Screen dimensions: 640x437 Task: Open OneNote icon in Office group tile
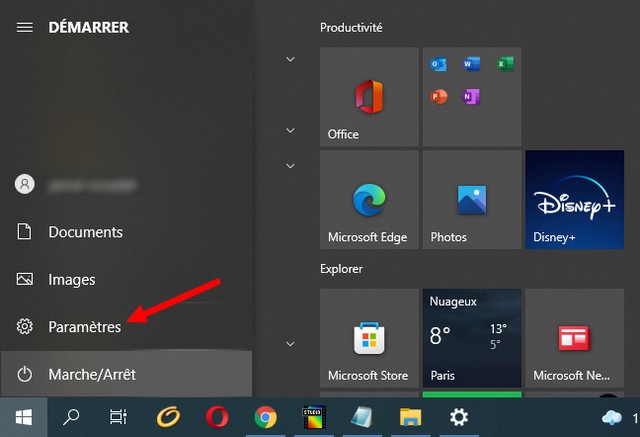pos(471,97)
